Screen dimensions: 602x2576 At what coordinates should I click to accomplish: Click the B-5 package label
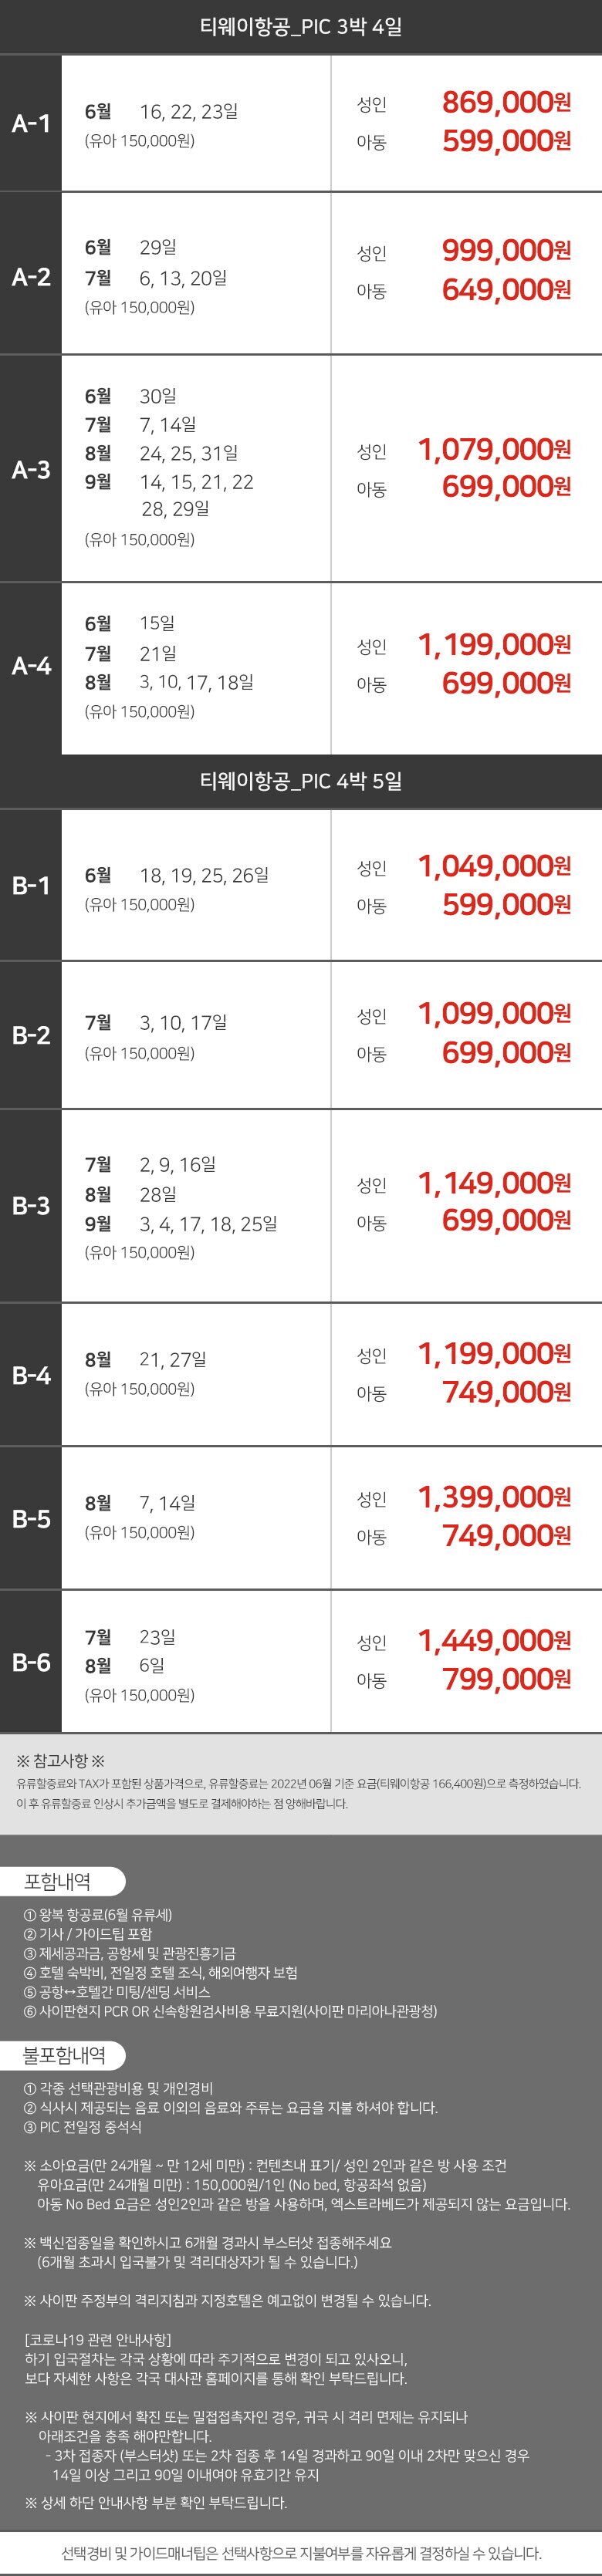point(31,1518)
